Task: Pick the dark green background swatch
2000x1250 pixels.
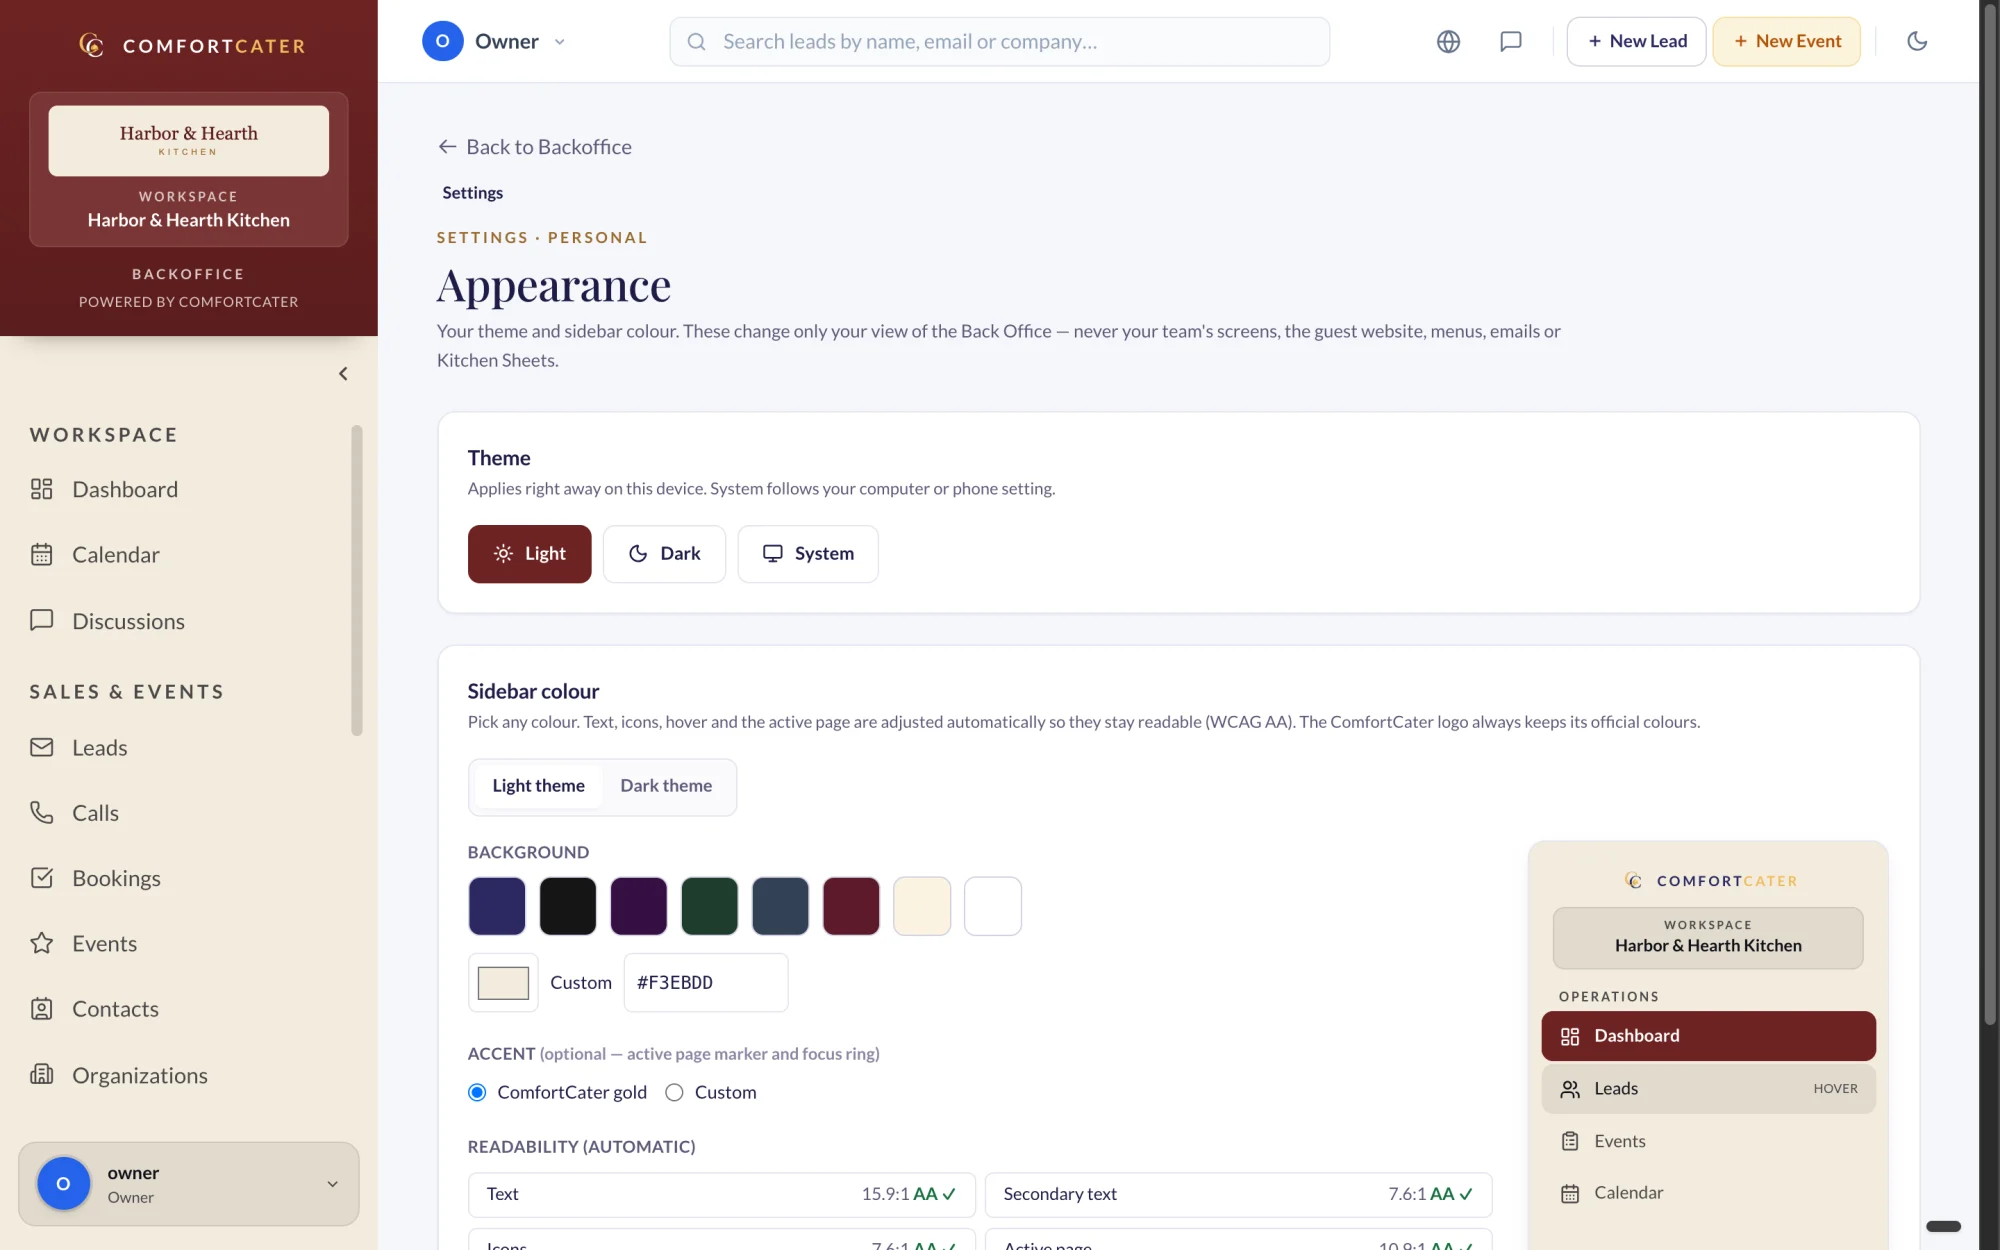Action: coord(709,906)
